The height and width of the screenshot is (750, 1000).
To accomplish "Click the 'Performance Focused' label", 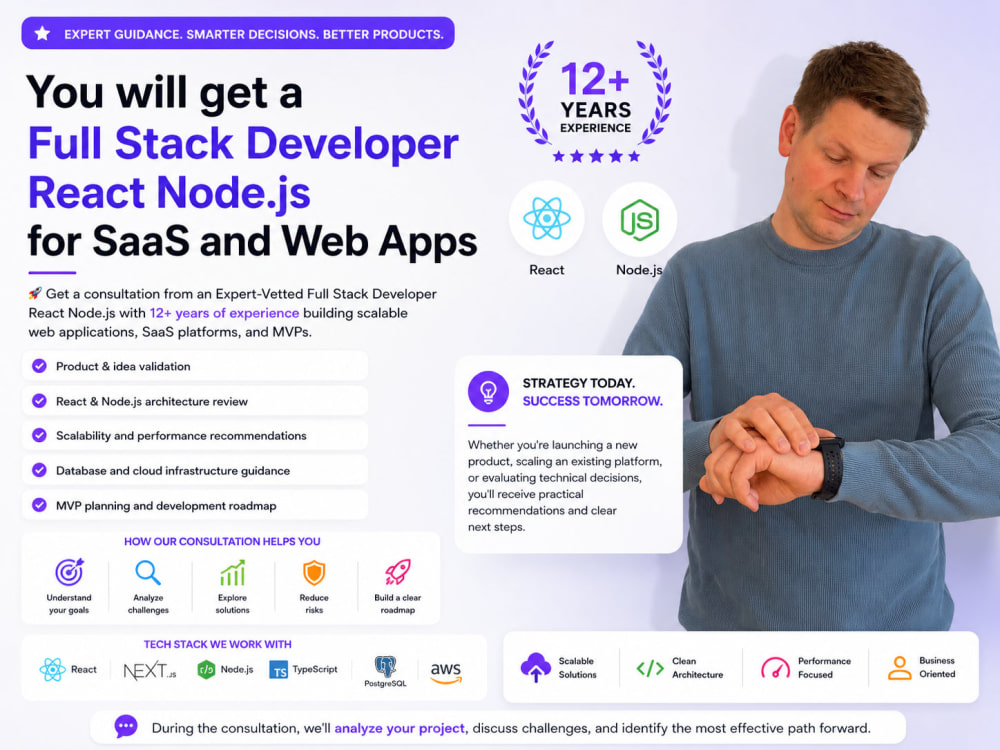I will pyautogui.click(x=824, y=668).
